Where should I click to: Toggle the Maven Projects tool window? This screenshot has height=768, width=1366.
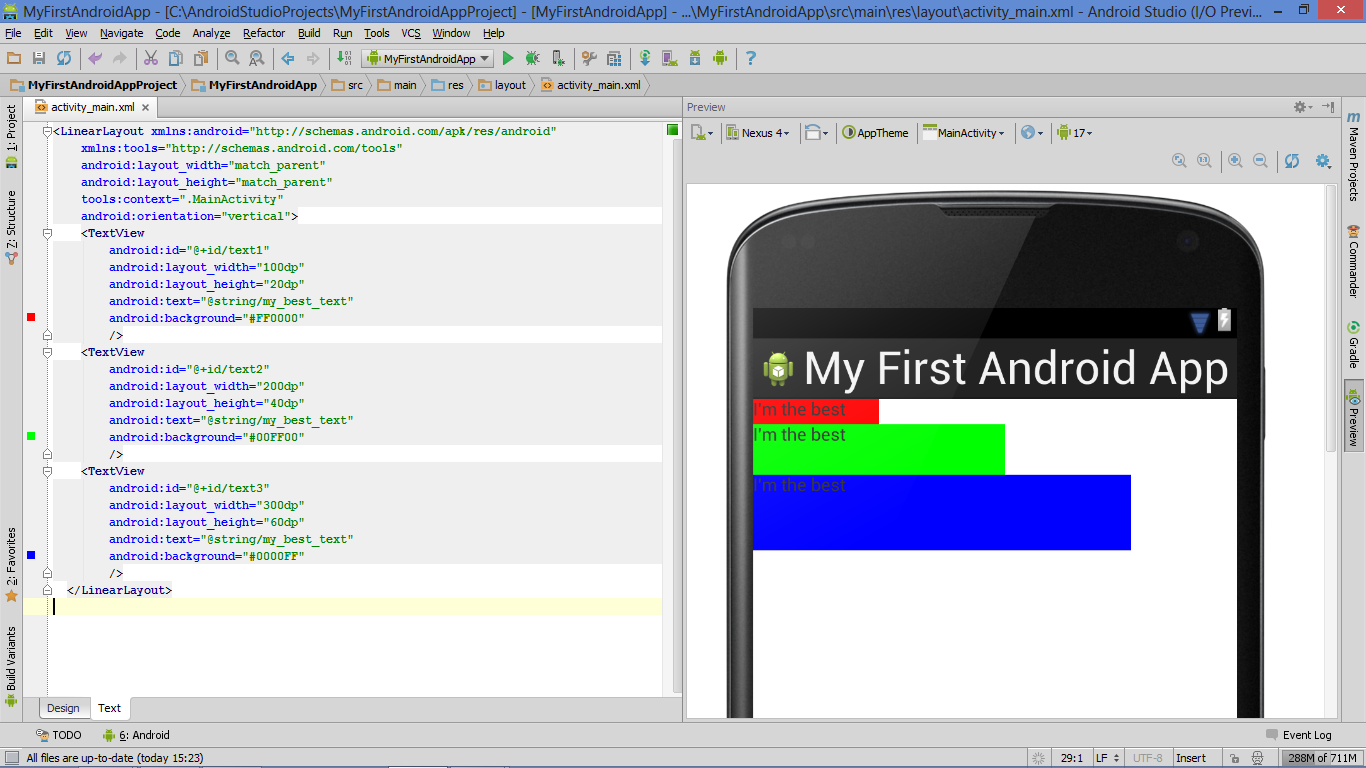tap(1354, 155)
